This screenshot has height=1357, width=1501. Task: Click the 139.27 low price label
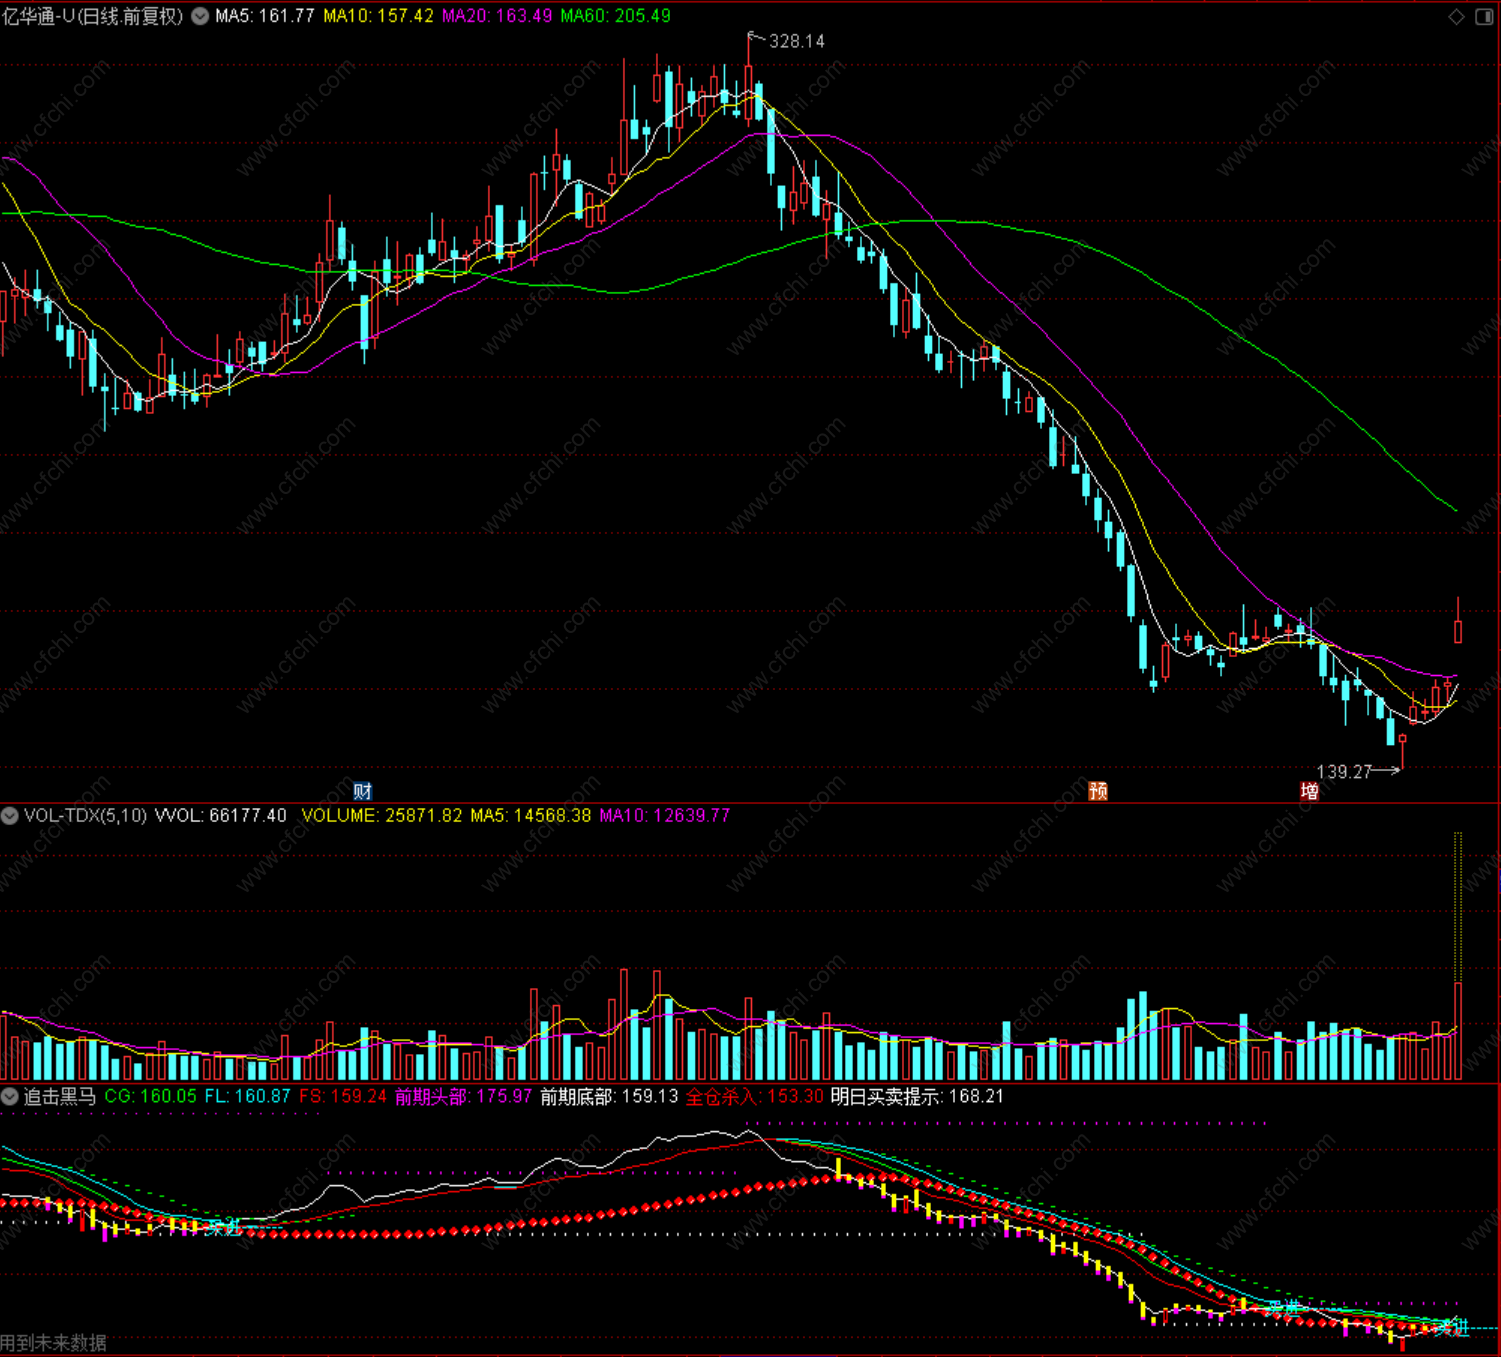(1344, 772)
